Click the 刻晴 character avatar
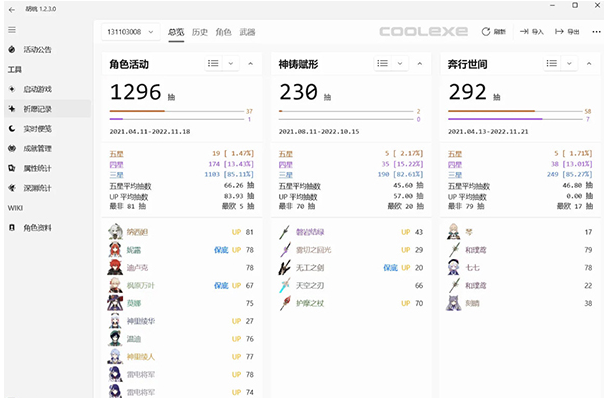 [x=454, y=303]
